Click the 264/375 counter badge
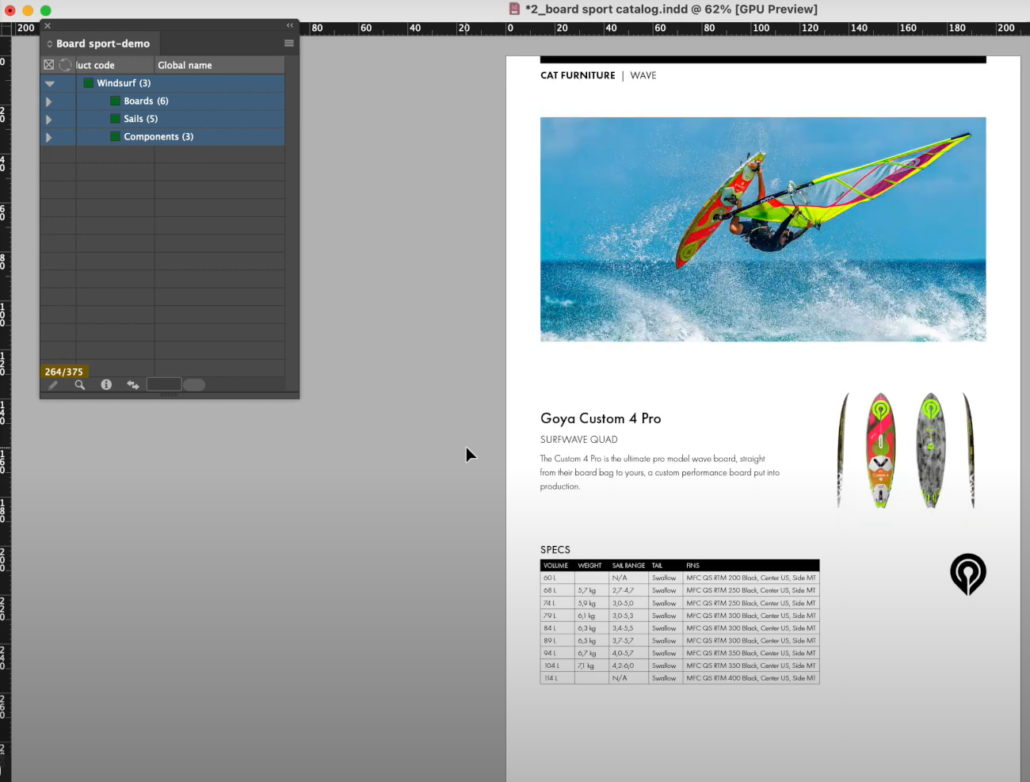This screenshot has width=1030, height=782. (64, 371)
